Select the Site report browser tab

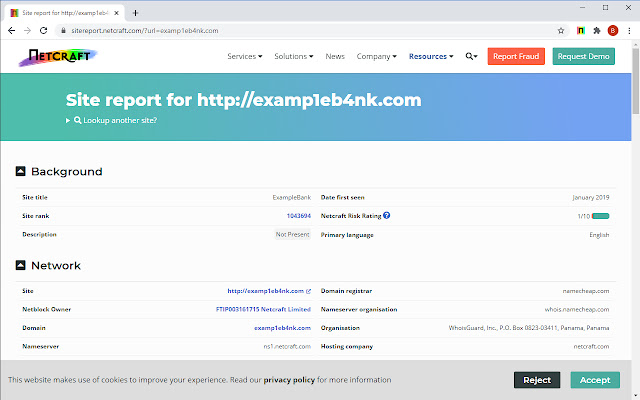point(64,13)
